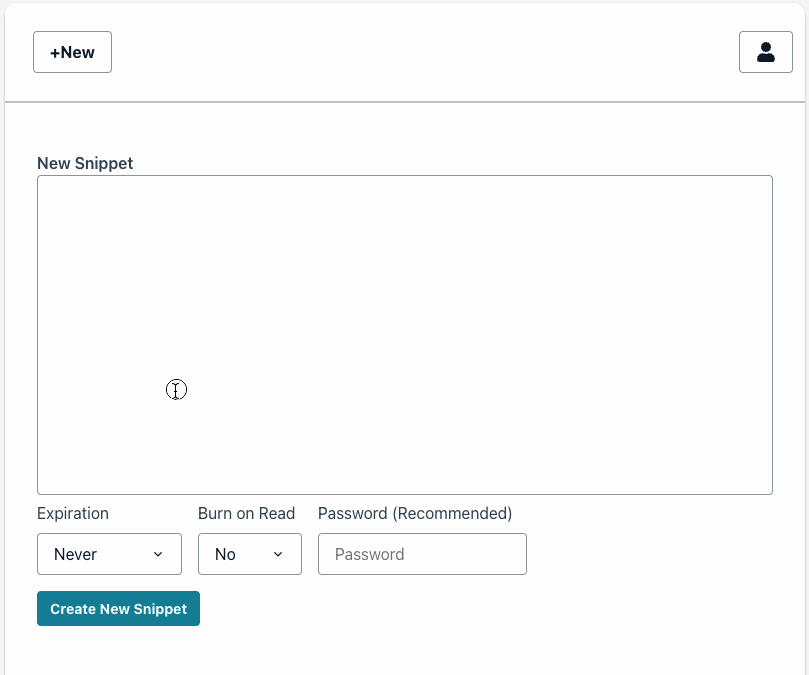Place cursor in the snippet editor
This screenshot has height=675, width=809.
point(404,334)
